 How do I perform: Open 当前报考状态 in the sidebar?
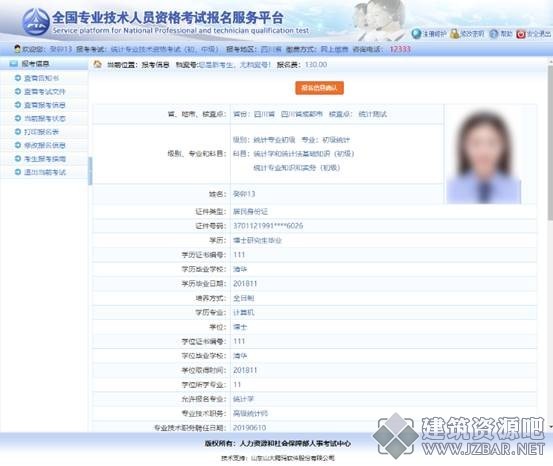coord(44,119)
